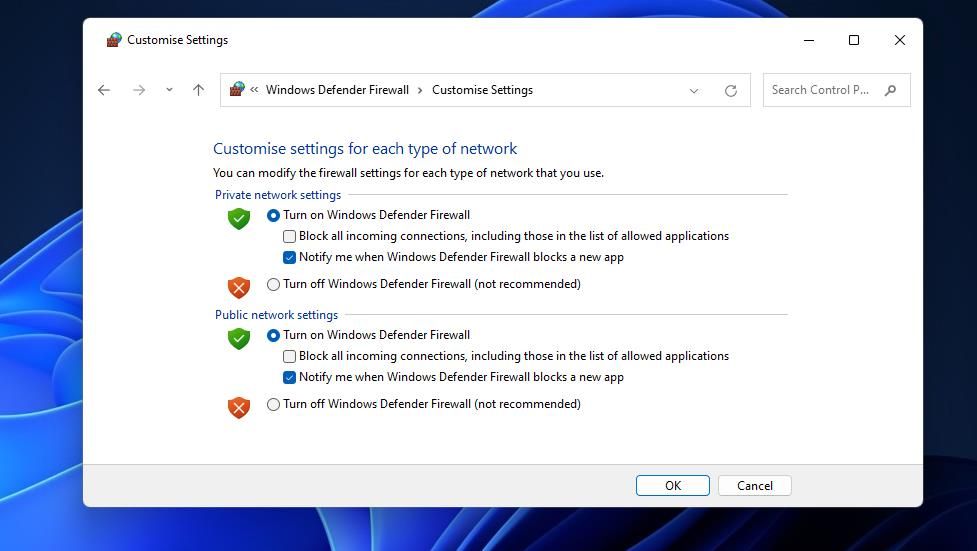The width and height of the screenshot is (977, 551).
Task: Select Turn off Firewall for private network
Action: [x=273, y=284]
